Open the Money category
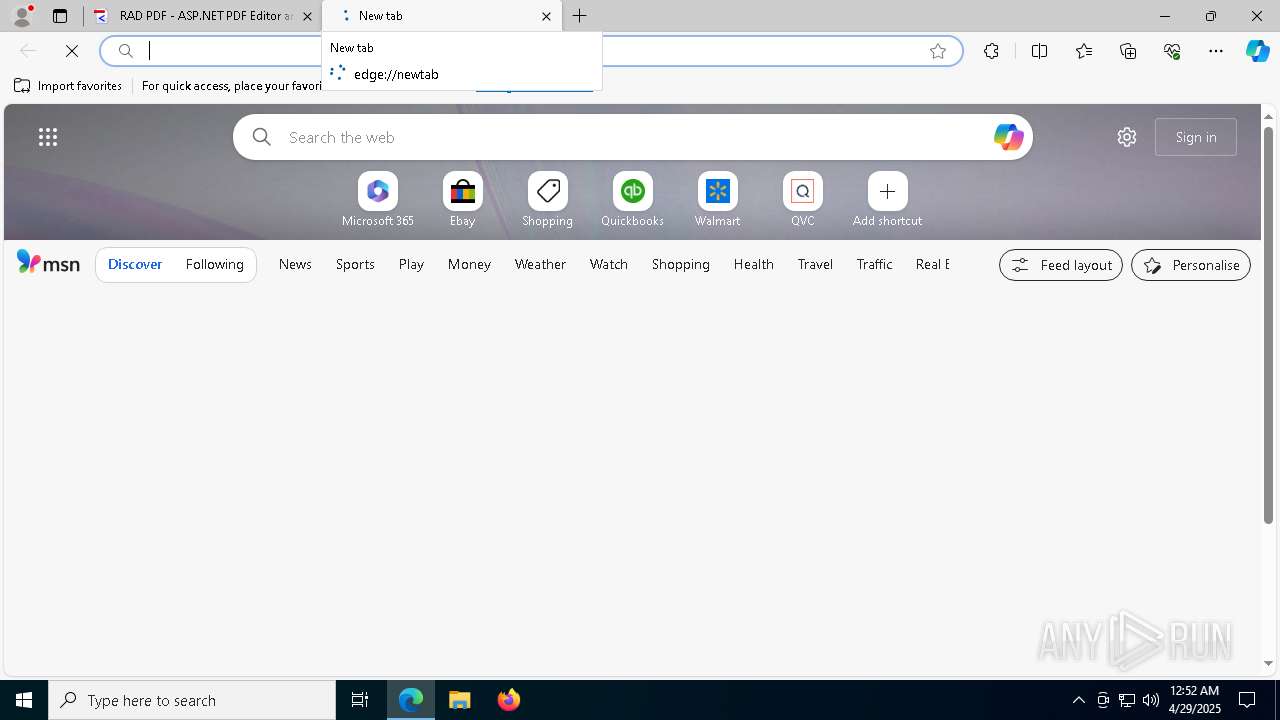 point(469,264)
